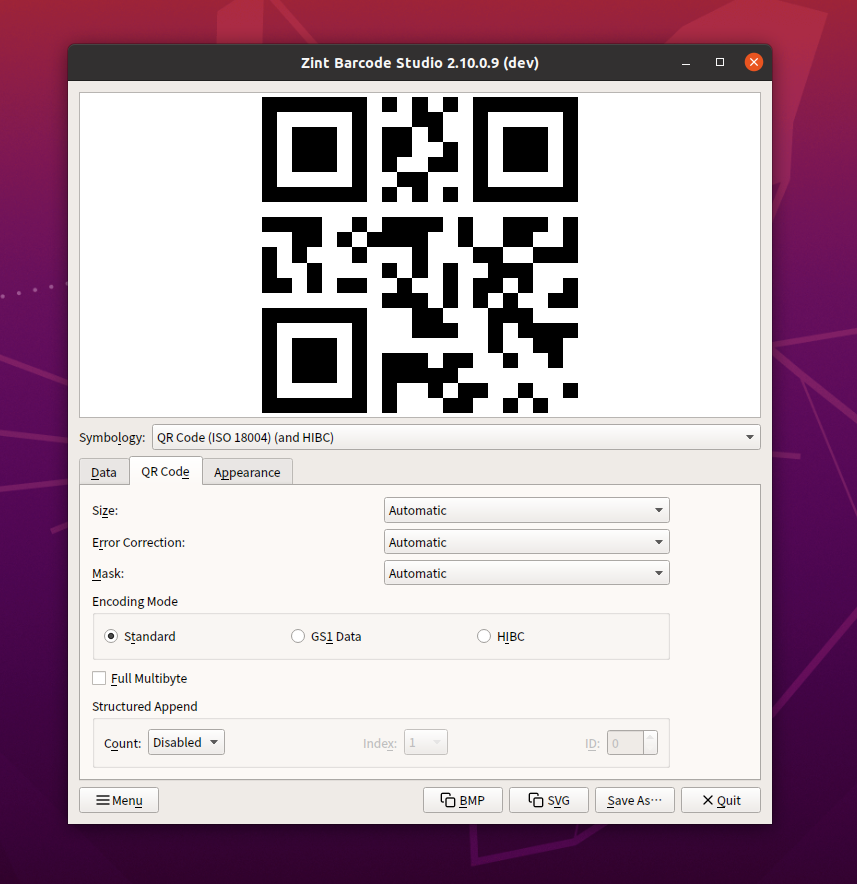Select the Standard encoding mode
The width and height of the screenshot is (857, 884).
tap(110, 635)
